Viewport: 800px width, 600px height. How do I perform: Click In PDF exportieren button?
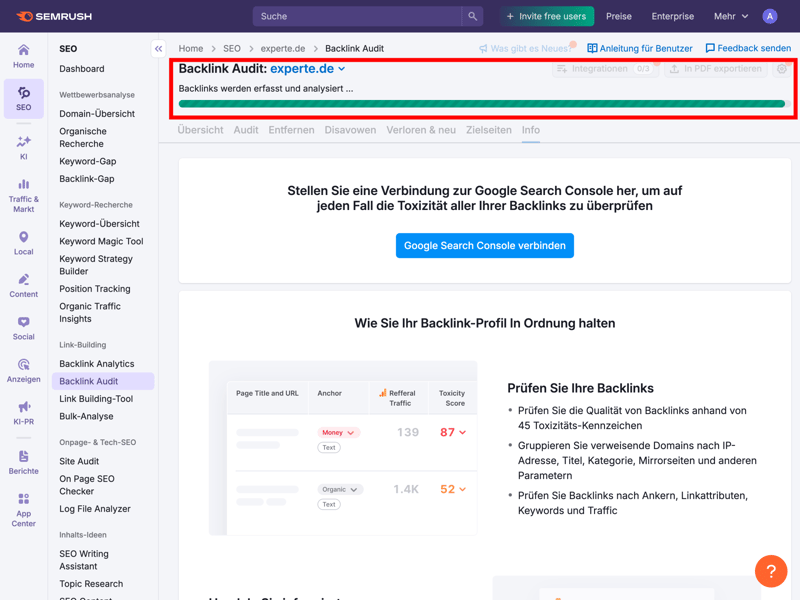(716, 68)
